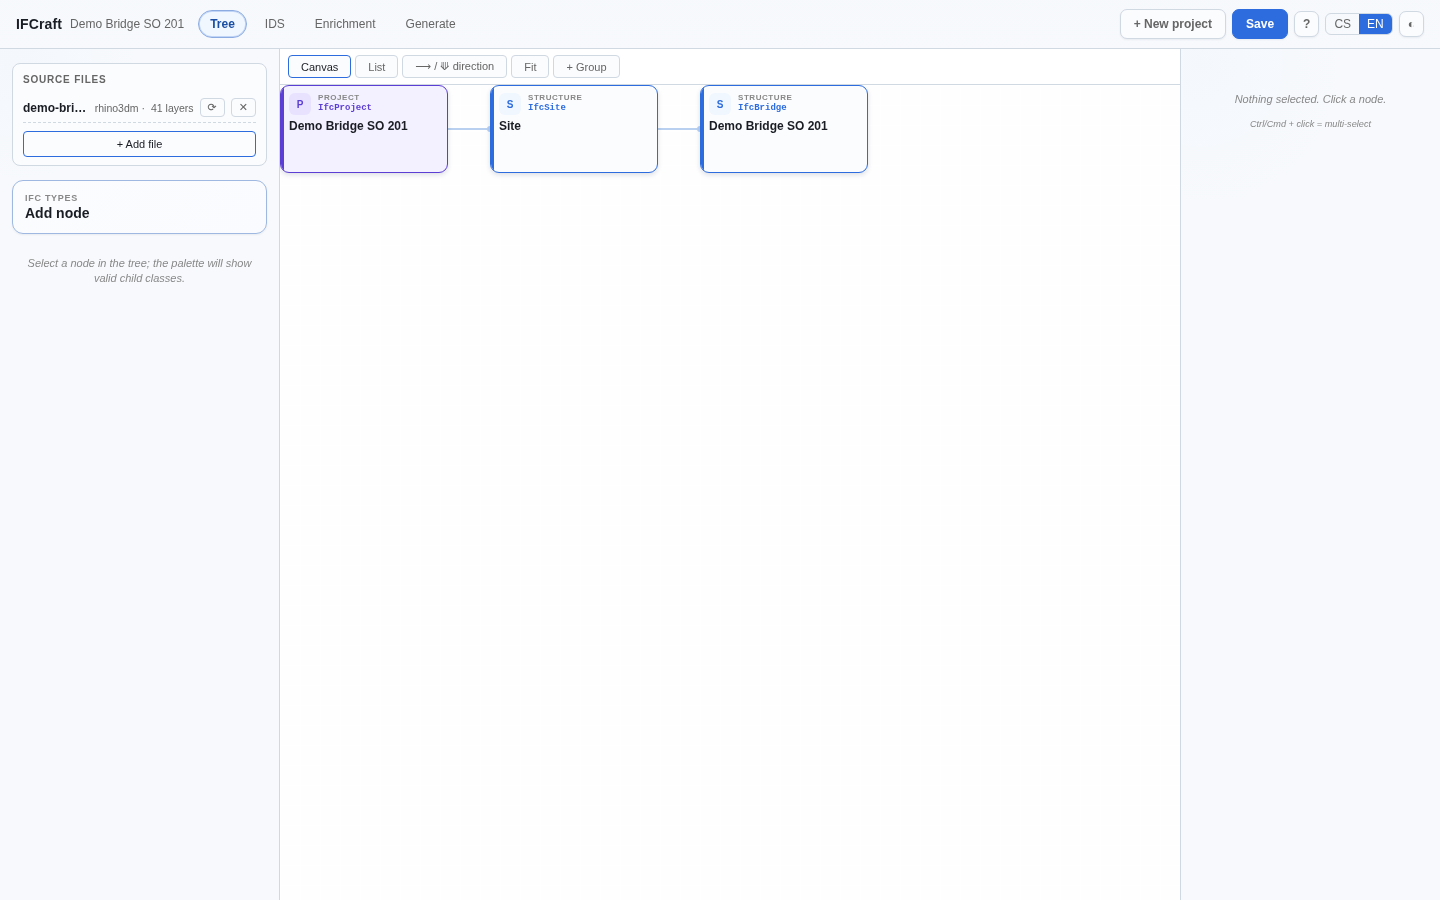Open the IDS tab
Screen dimensions: 1440x900
275,24
